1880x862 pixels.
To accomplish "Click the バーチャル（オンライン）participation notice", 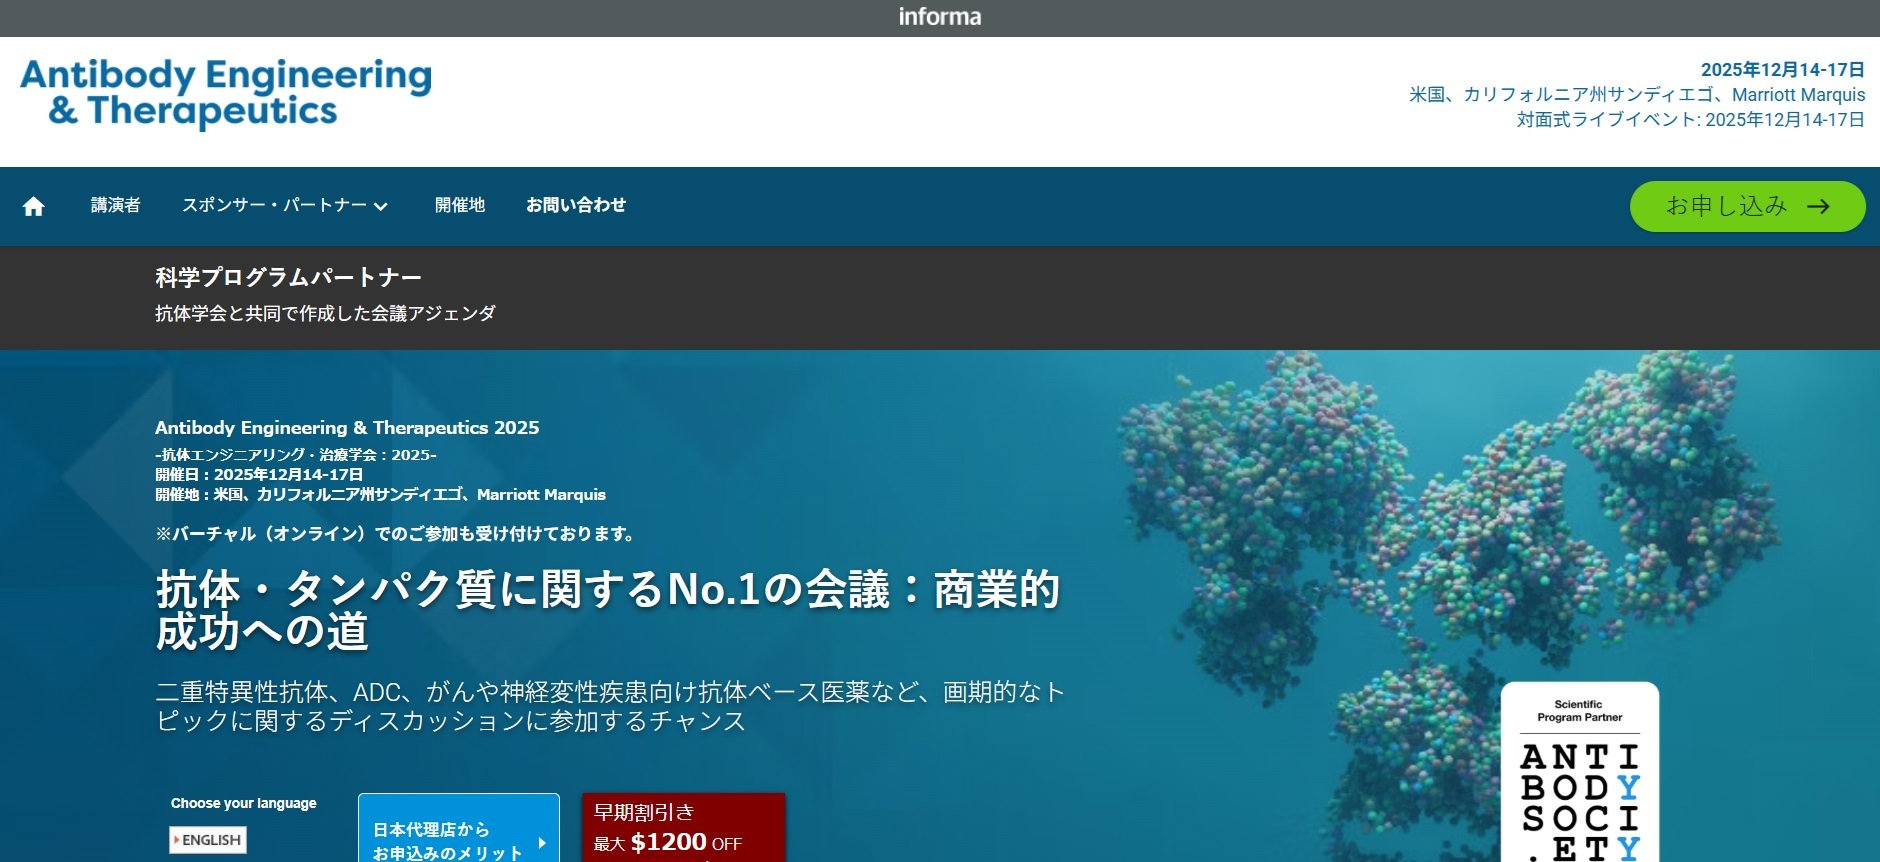I will (x=397, y=534).
